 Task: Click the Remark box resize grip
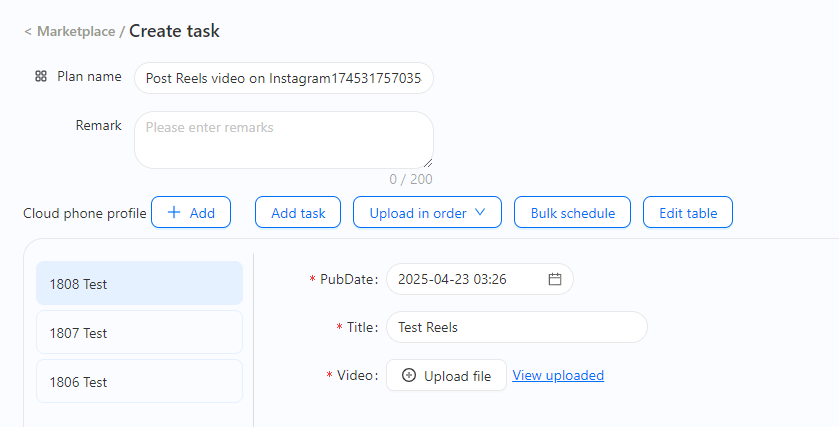point(428,163)
